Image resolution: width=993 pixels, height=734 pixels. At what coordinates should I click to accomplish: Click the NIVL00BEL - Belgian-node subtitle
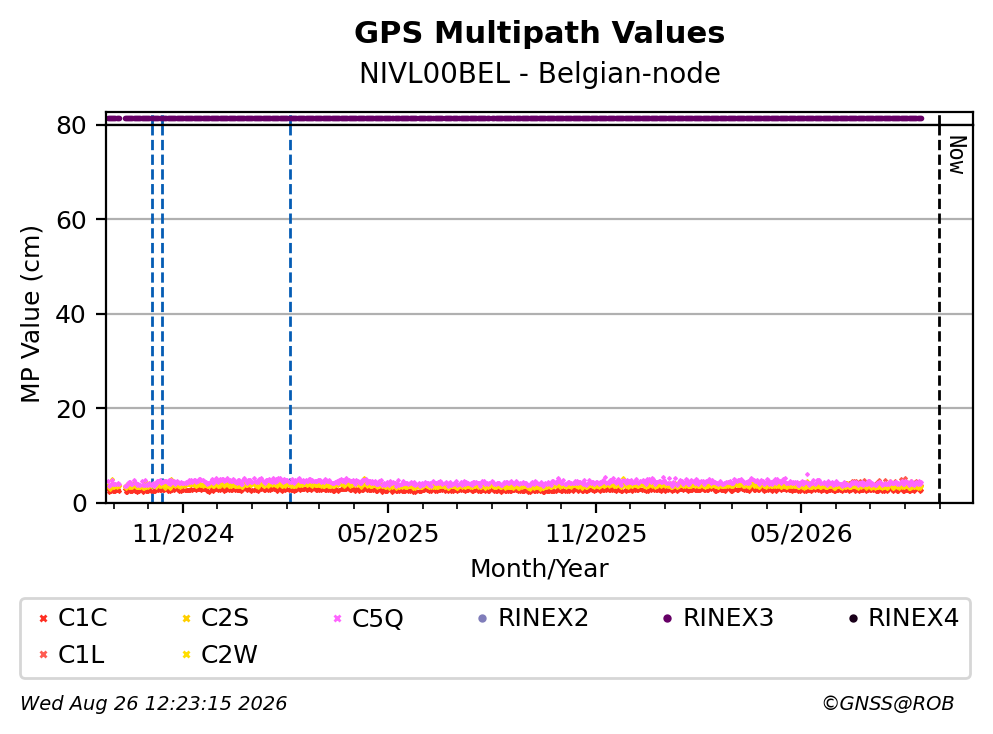540,74
